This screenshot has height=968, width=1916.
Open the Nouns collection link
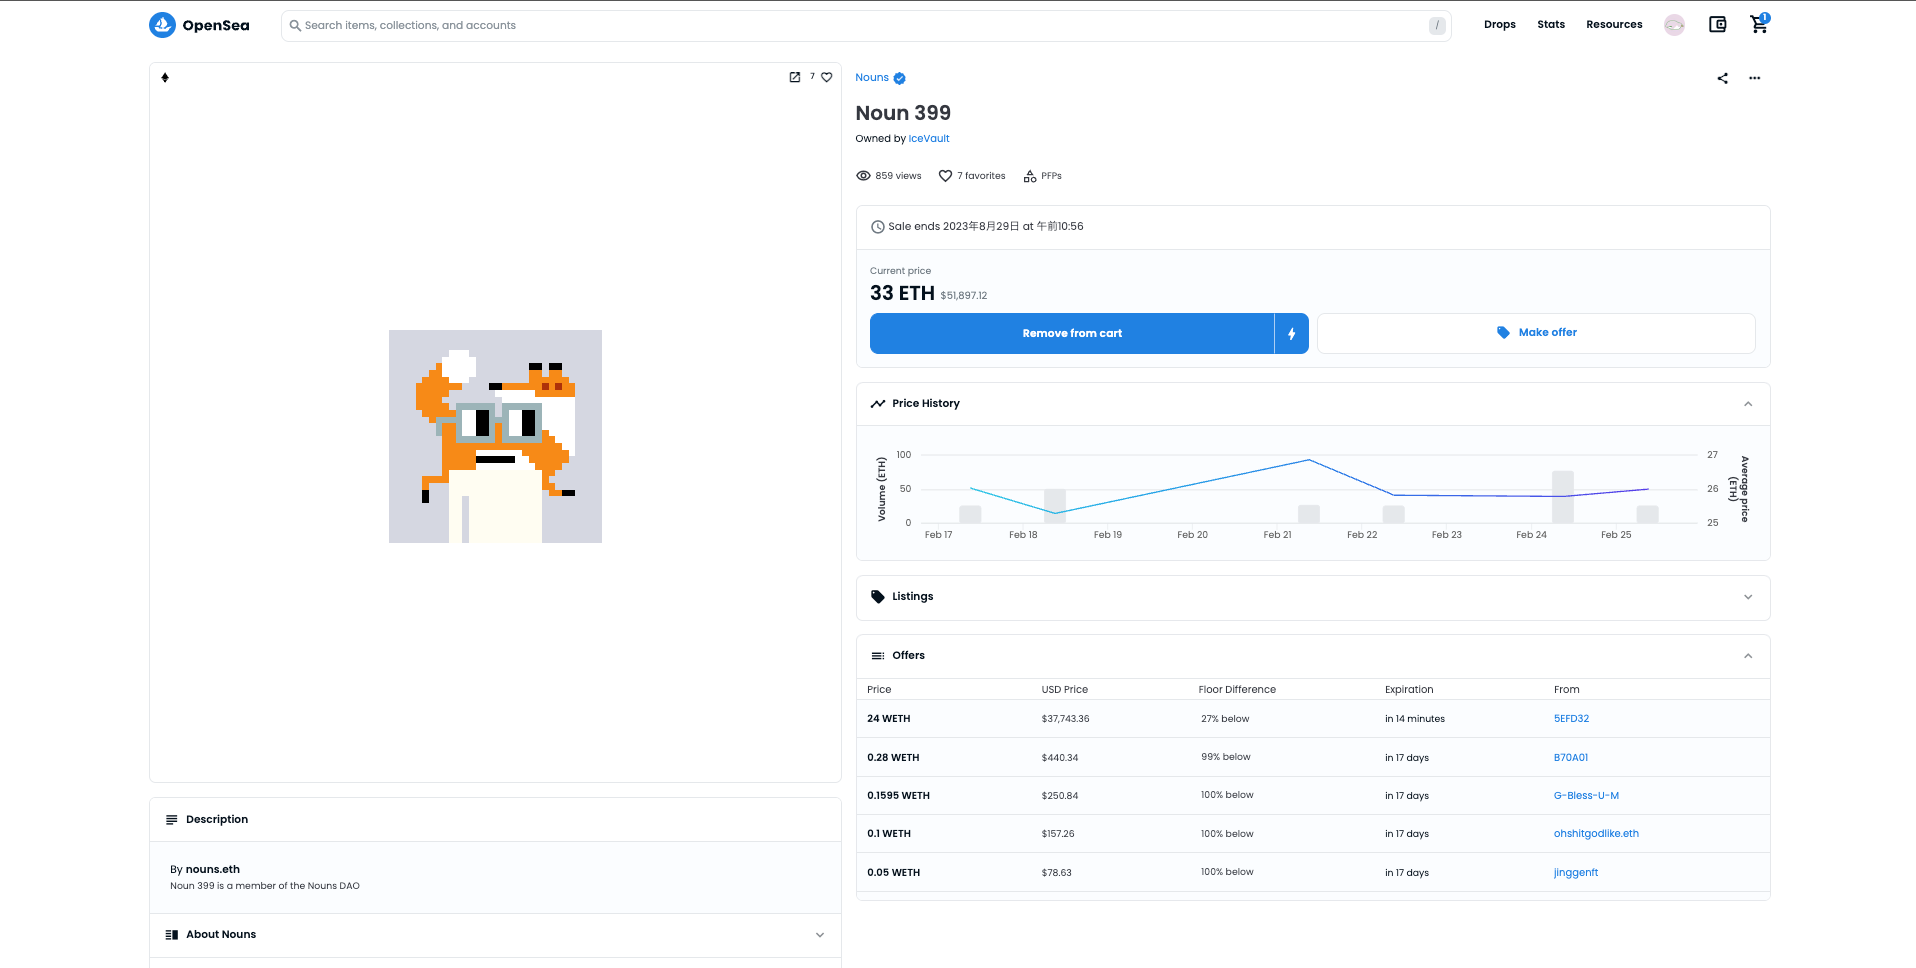point(872,78)
